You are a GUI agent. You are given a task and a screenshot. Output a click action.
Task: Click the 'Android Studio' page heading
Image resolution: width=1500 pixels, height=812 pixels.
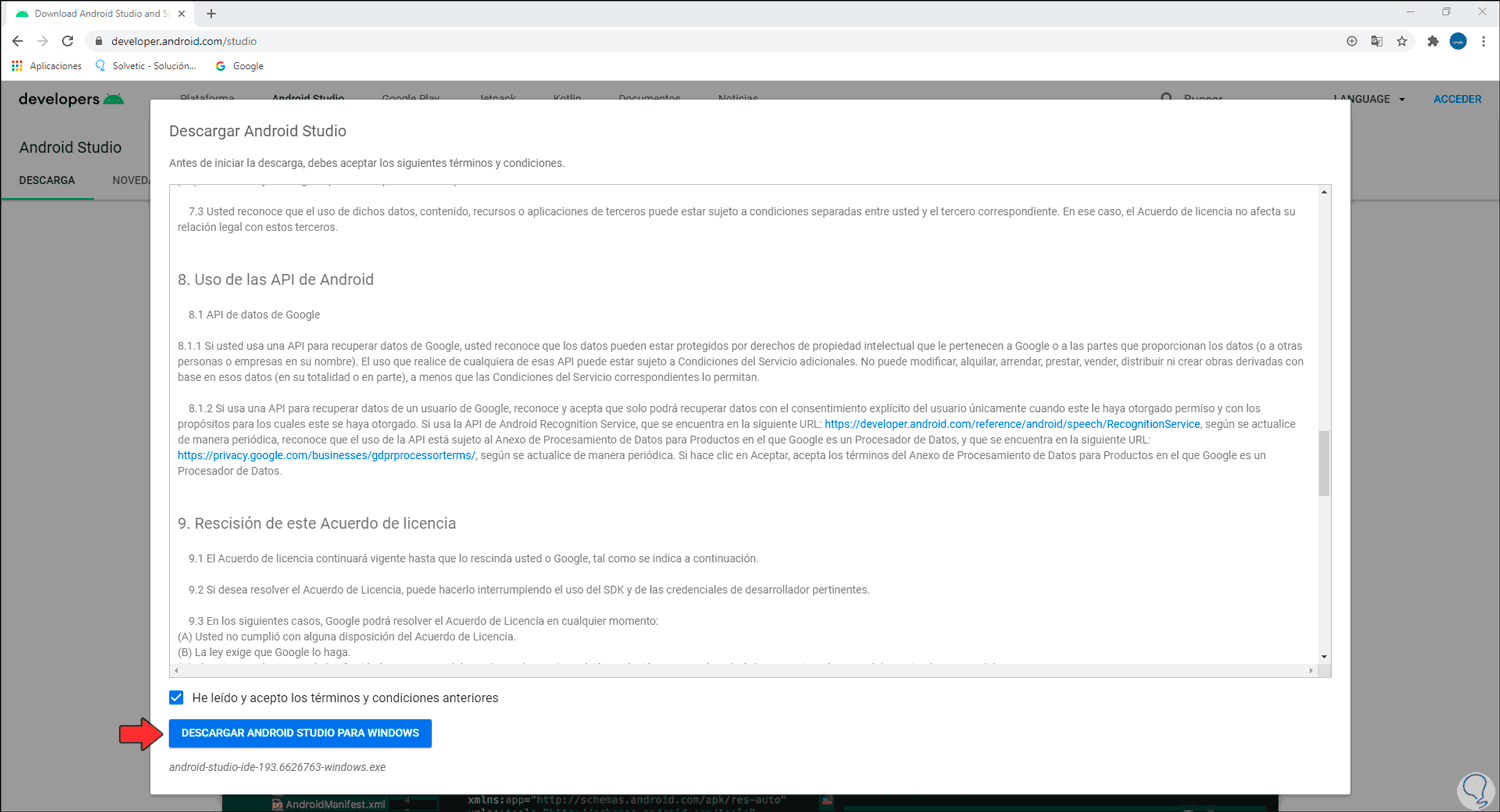coord(70,147)
